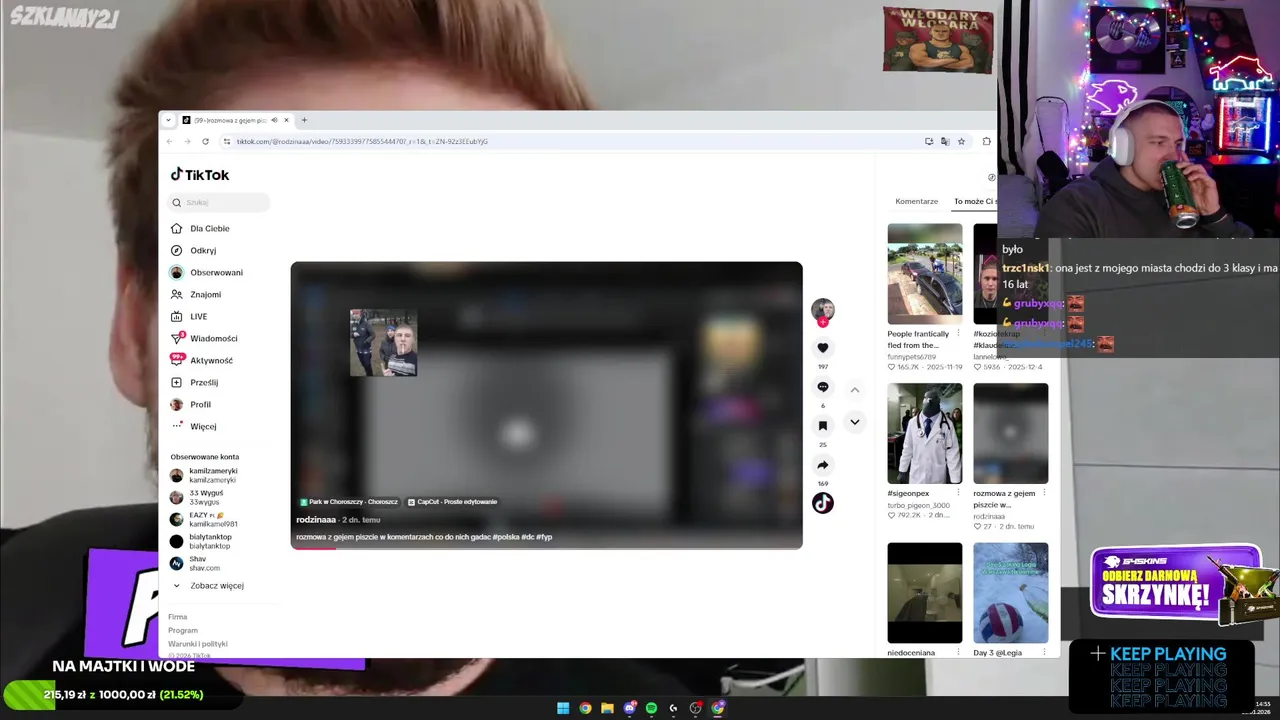Go back in Chrome navigation
This screenshot has width=1280, height=720.
168,141
